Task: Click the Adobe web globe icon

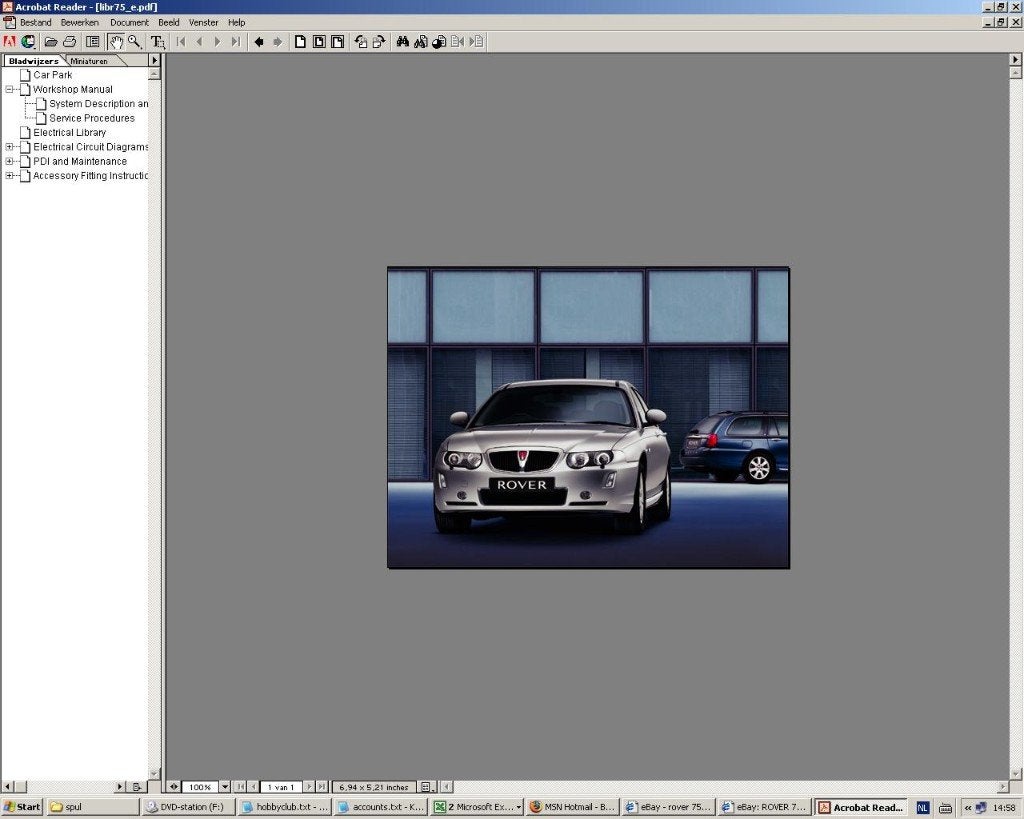Action: 27,42
